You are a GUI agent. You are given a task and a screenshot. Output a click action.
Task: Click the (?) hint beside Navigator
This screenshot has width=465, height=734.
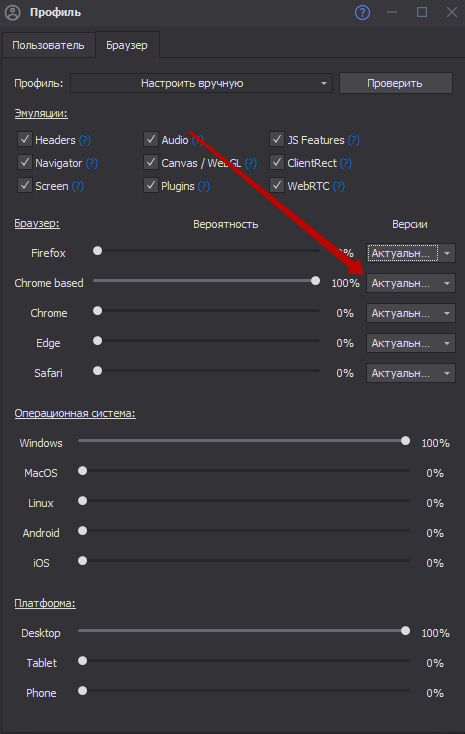92,163
